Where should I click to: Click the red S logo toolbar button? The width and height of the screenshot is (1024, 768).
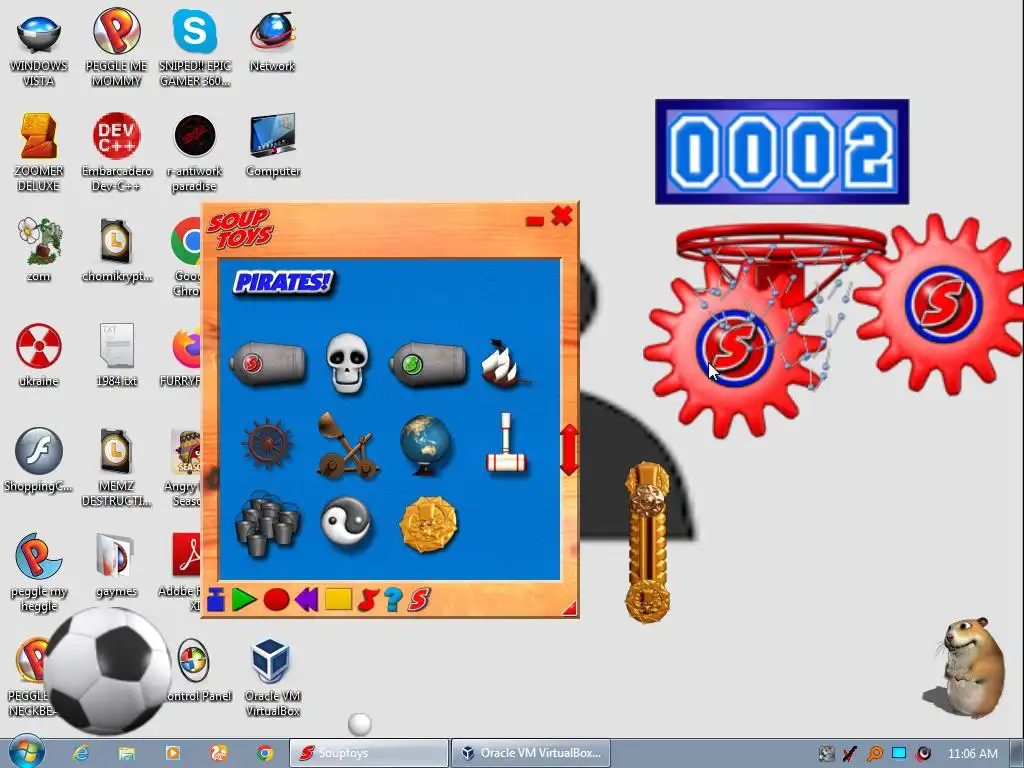(419, 600)
